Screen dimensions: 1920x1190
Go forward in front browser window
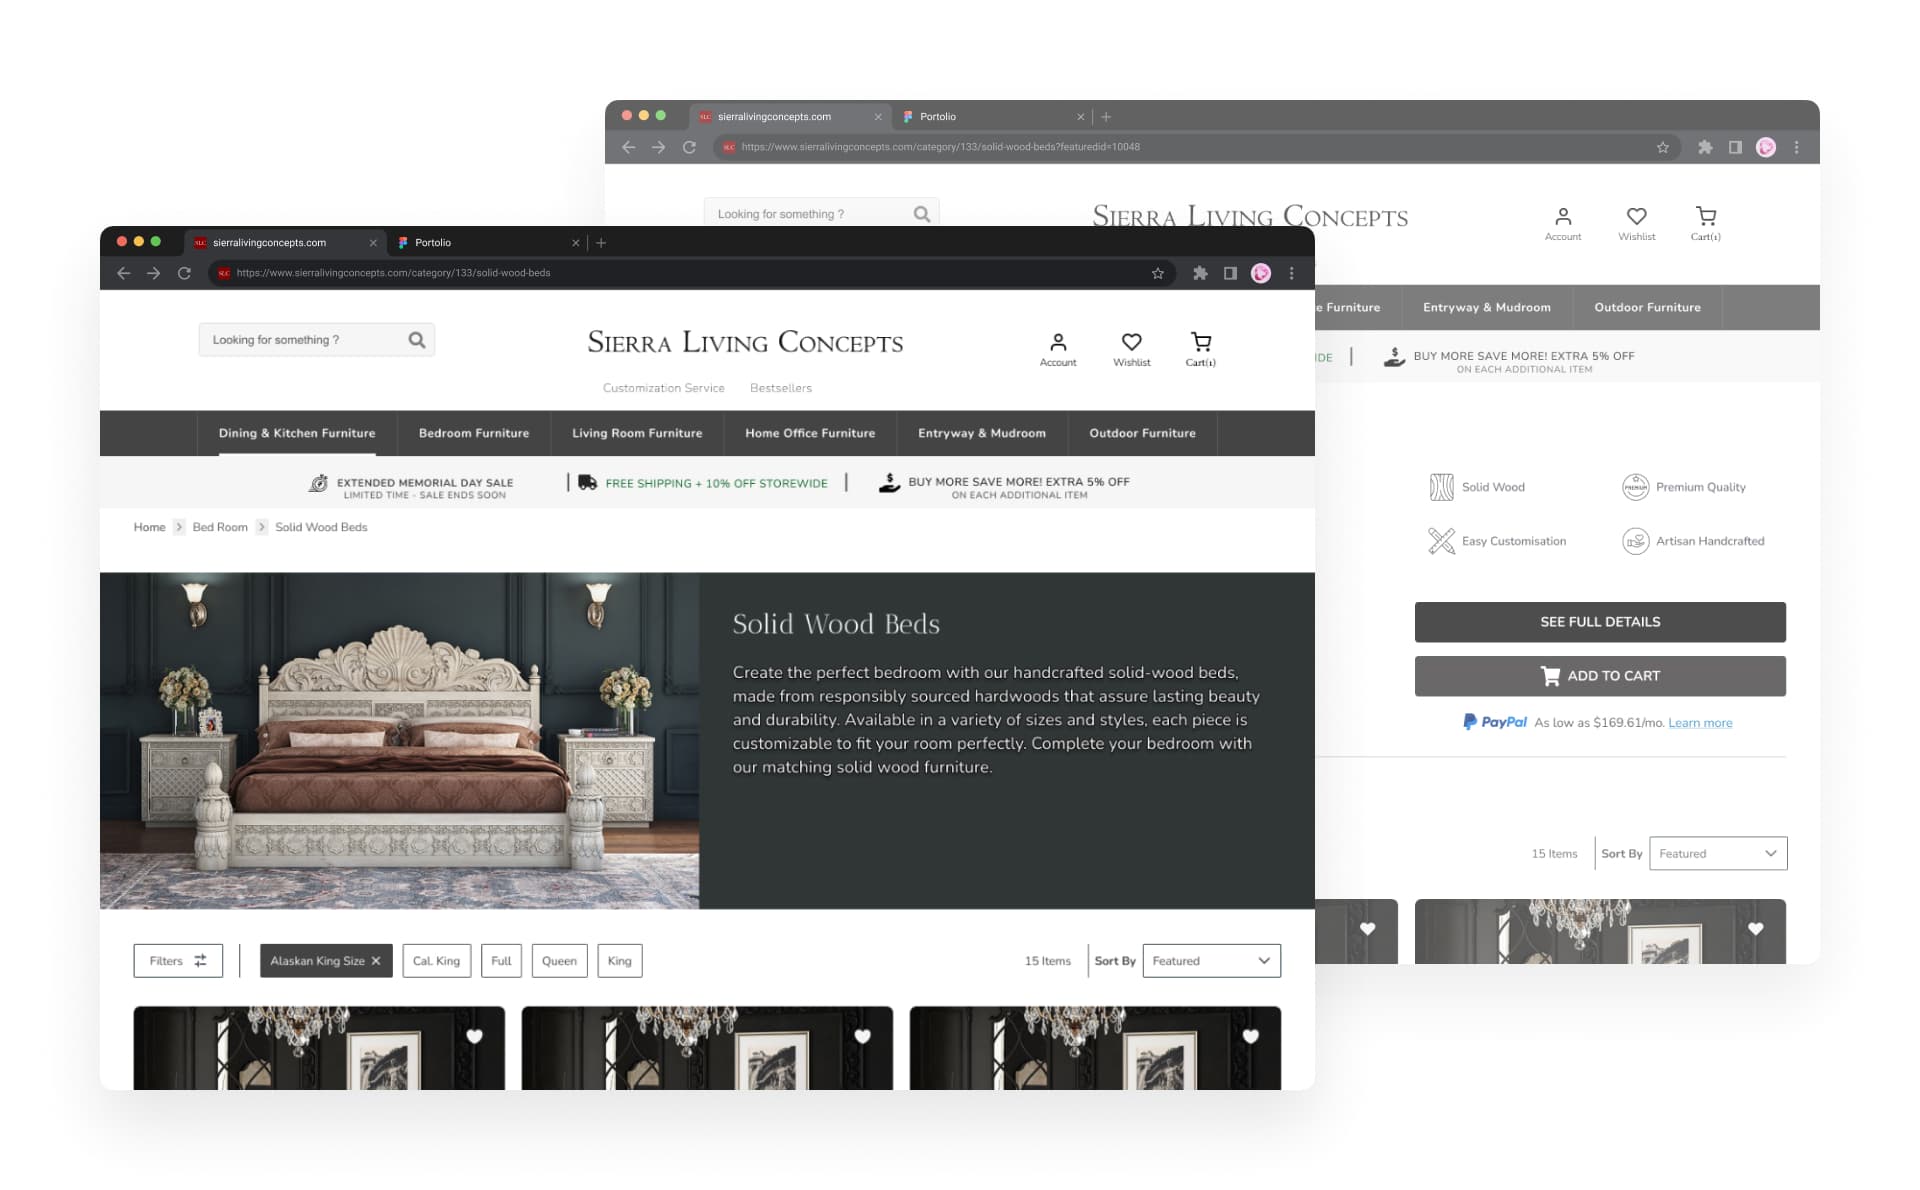153,273
